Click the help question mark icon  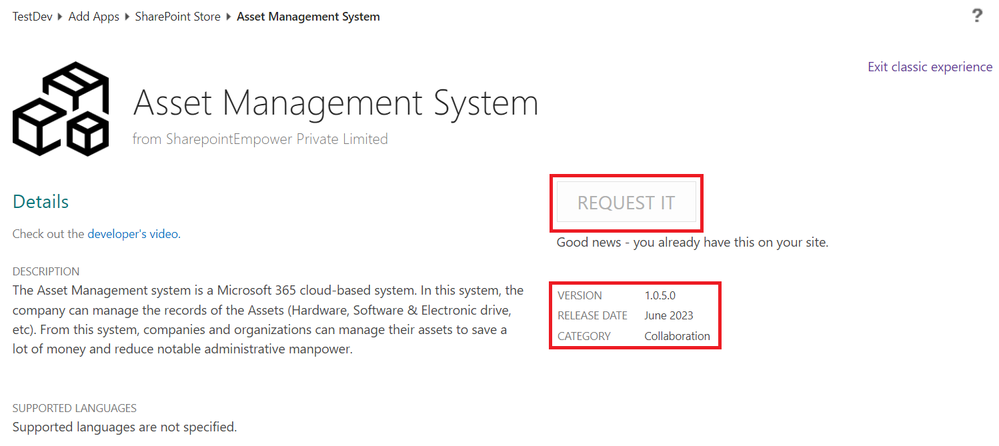pos(977,15)
